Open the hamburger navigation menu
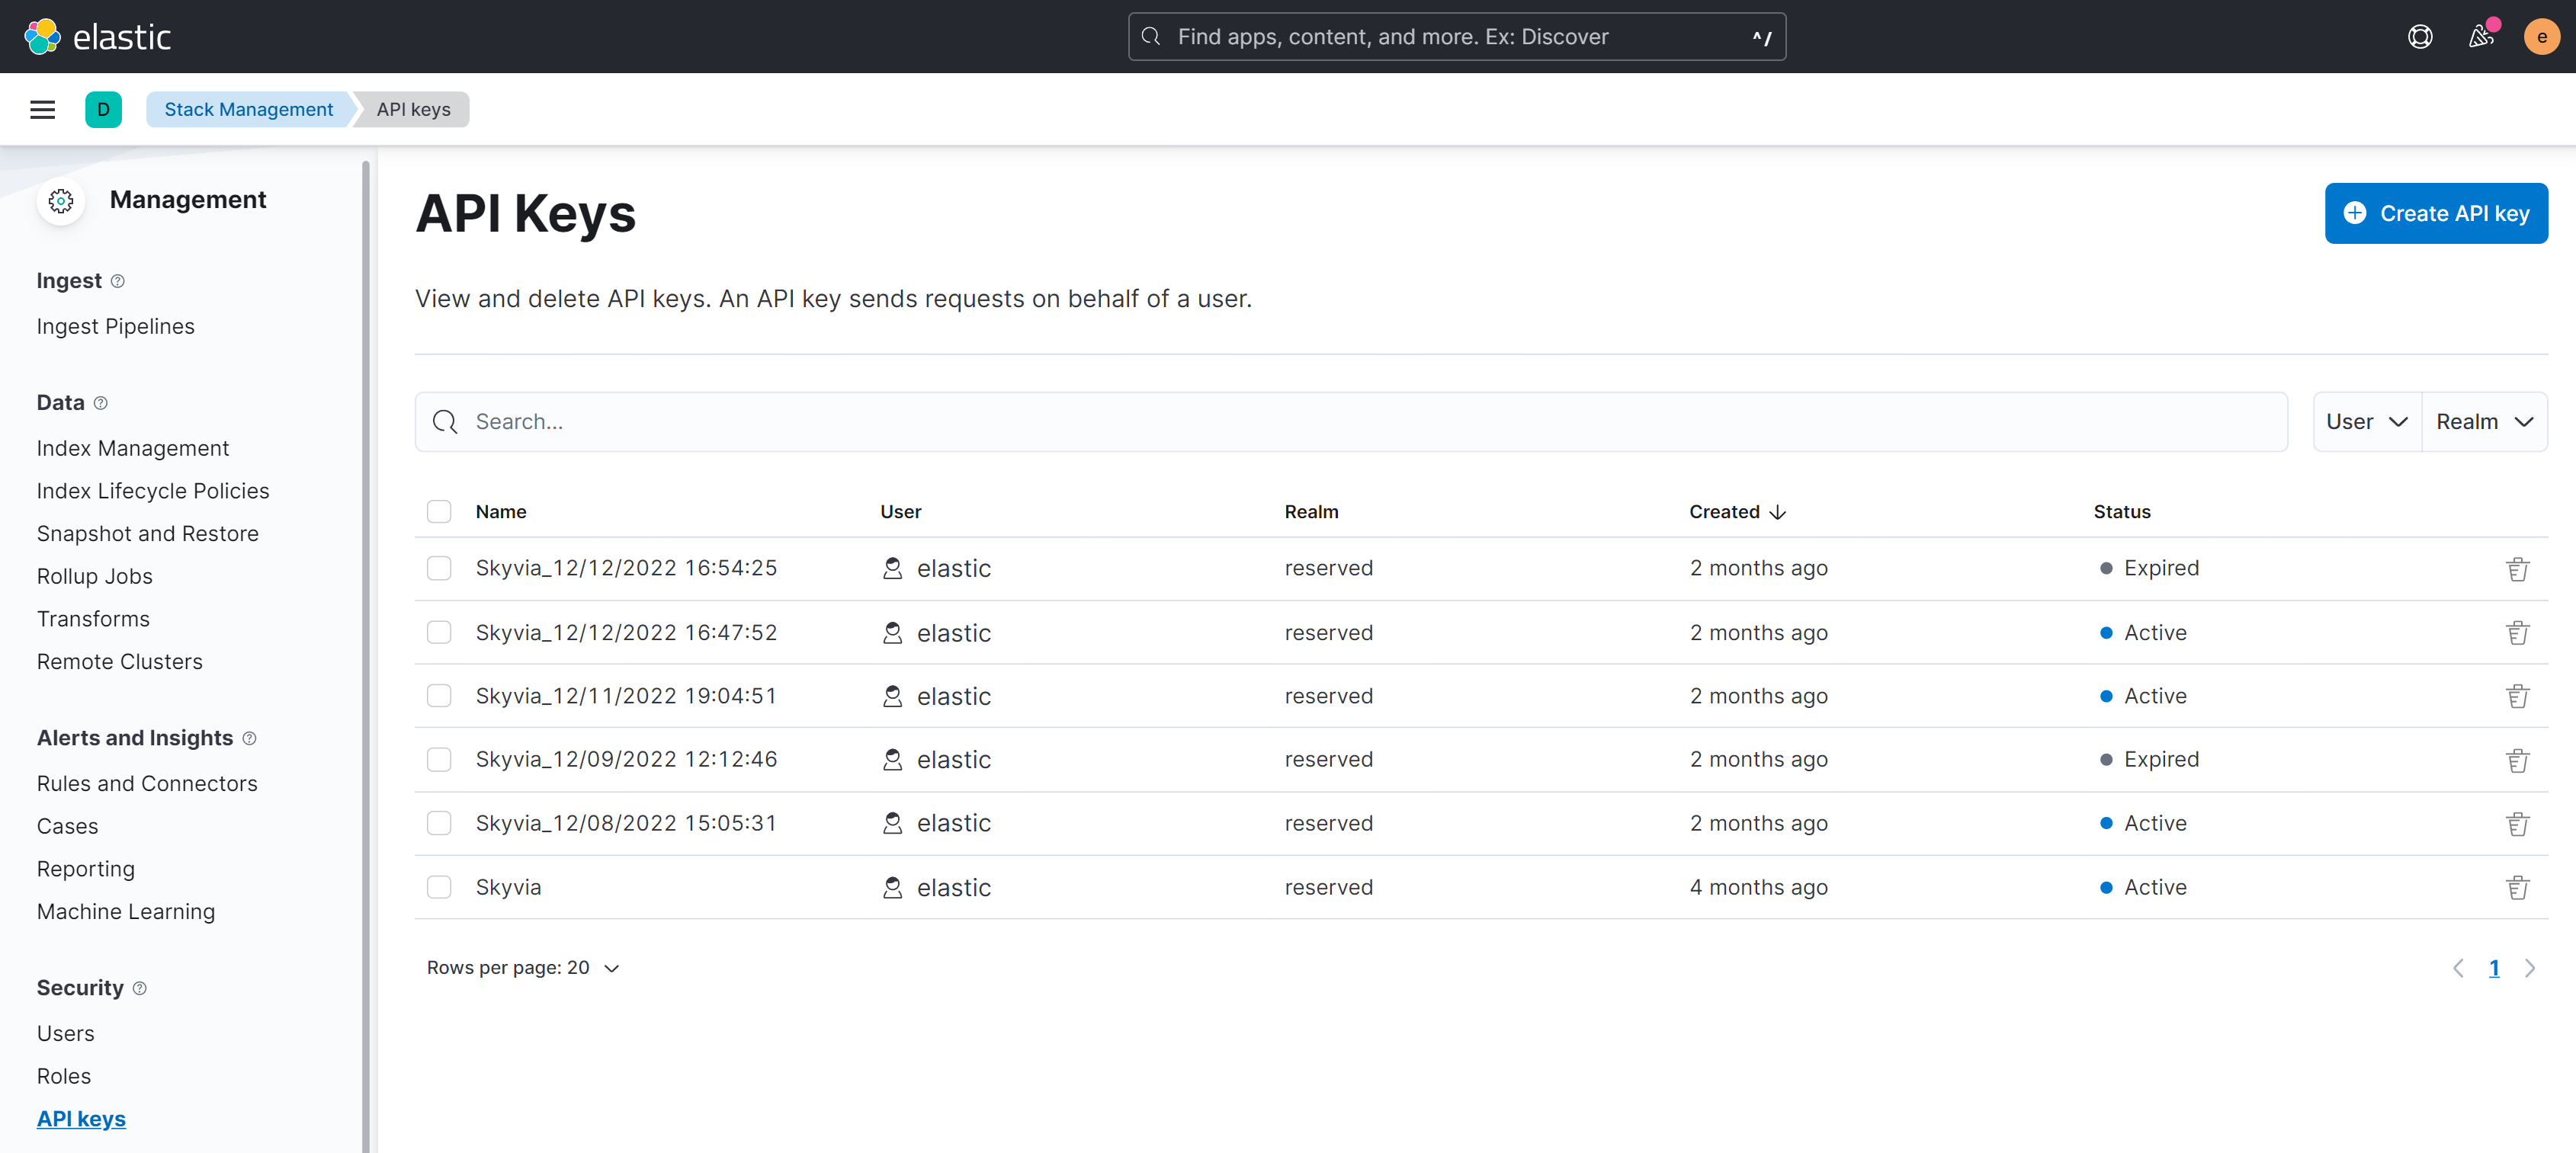This screenshot has height=1153, width=2576. coord(42,109)
